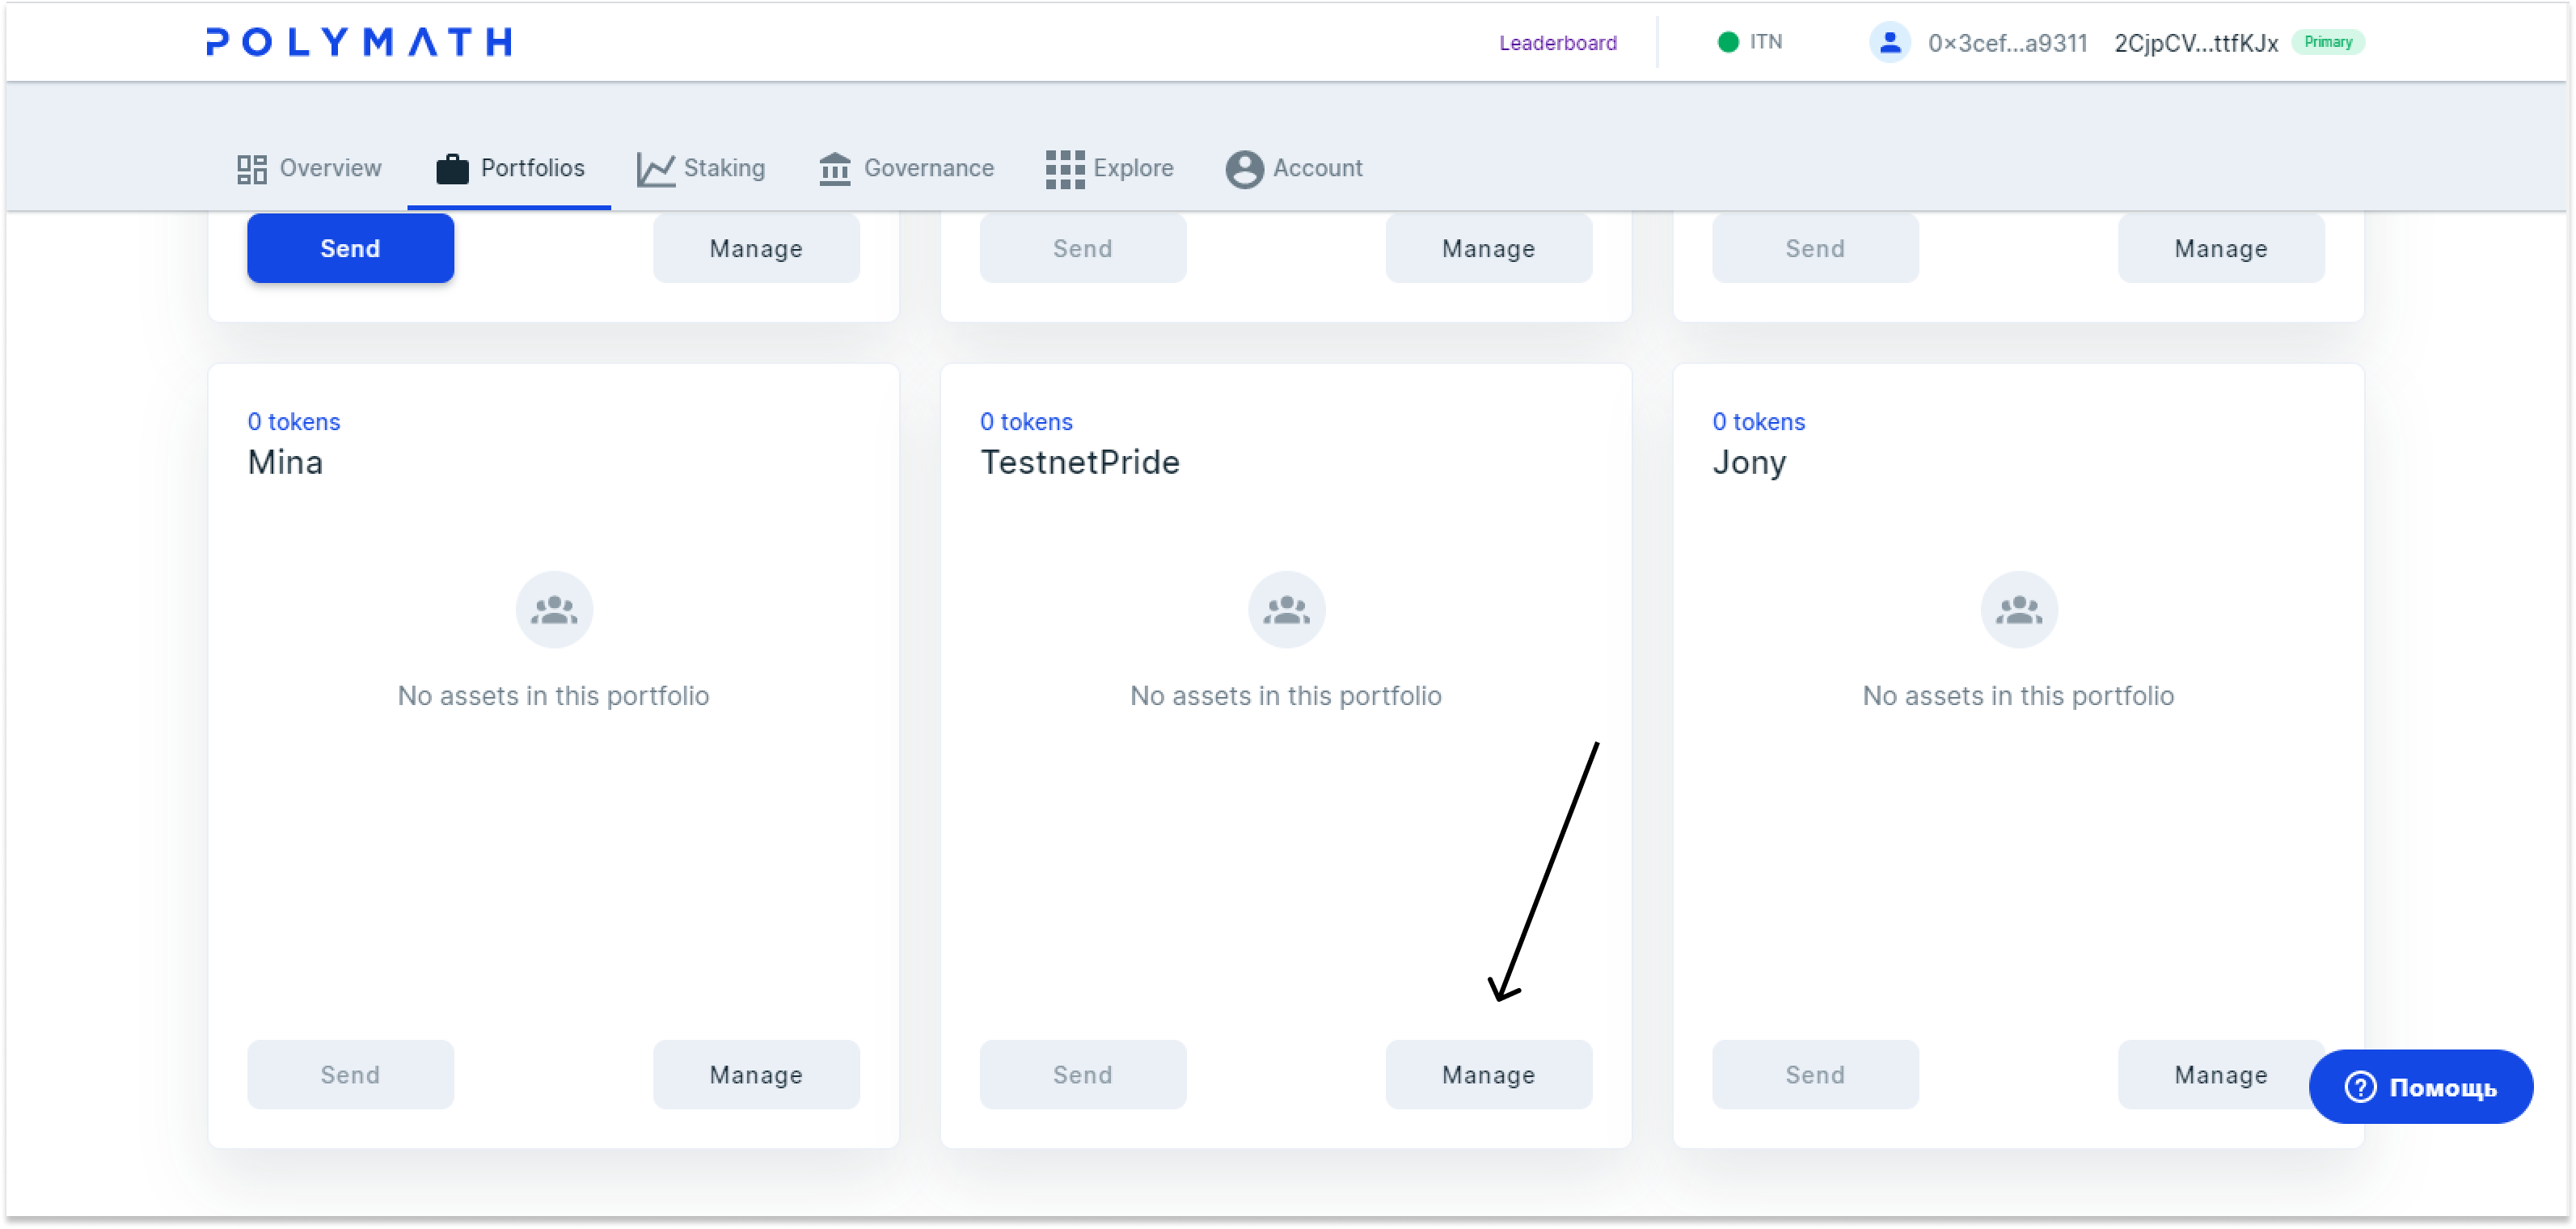Click the Explore grid icon

tap(1064, 169)
